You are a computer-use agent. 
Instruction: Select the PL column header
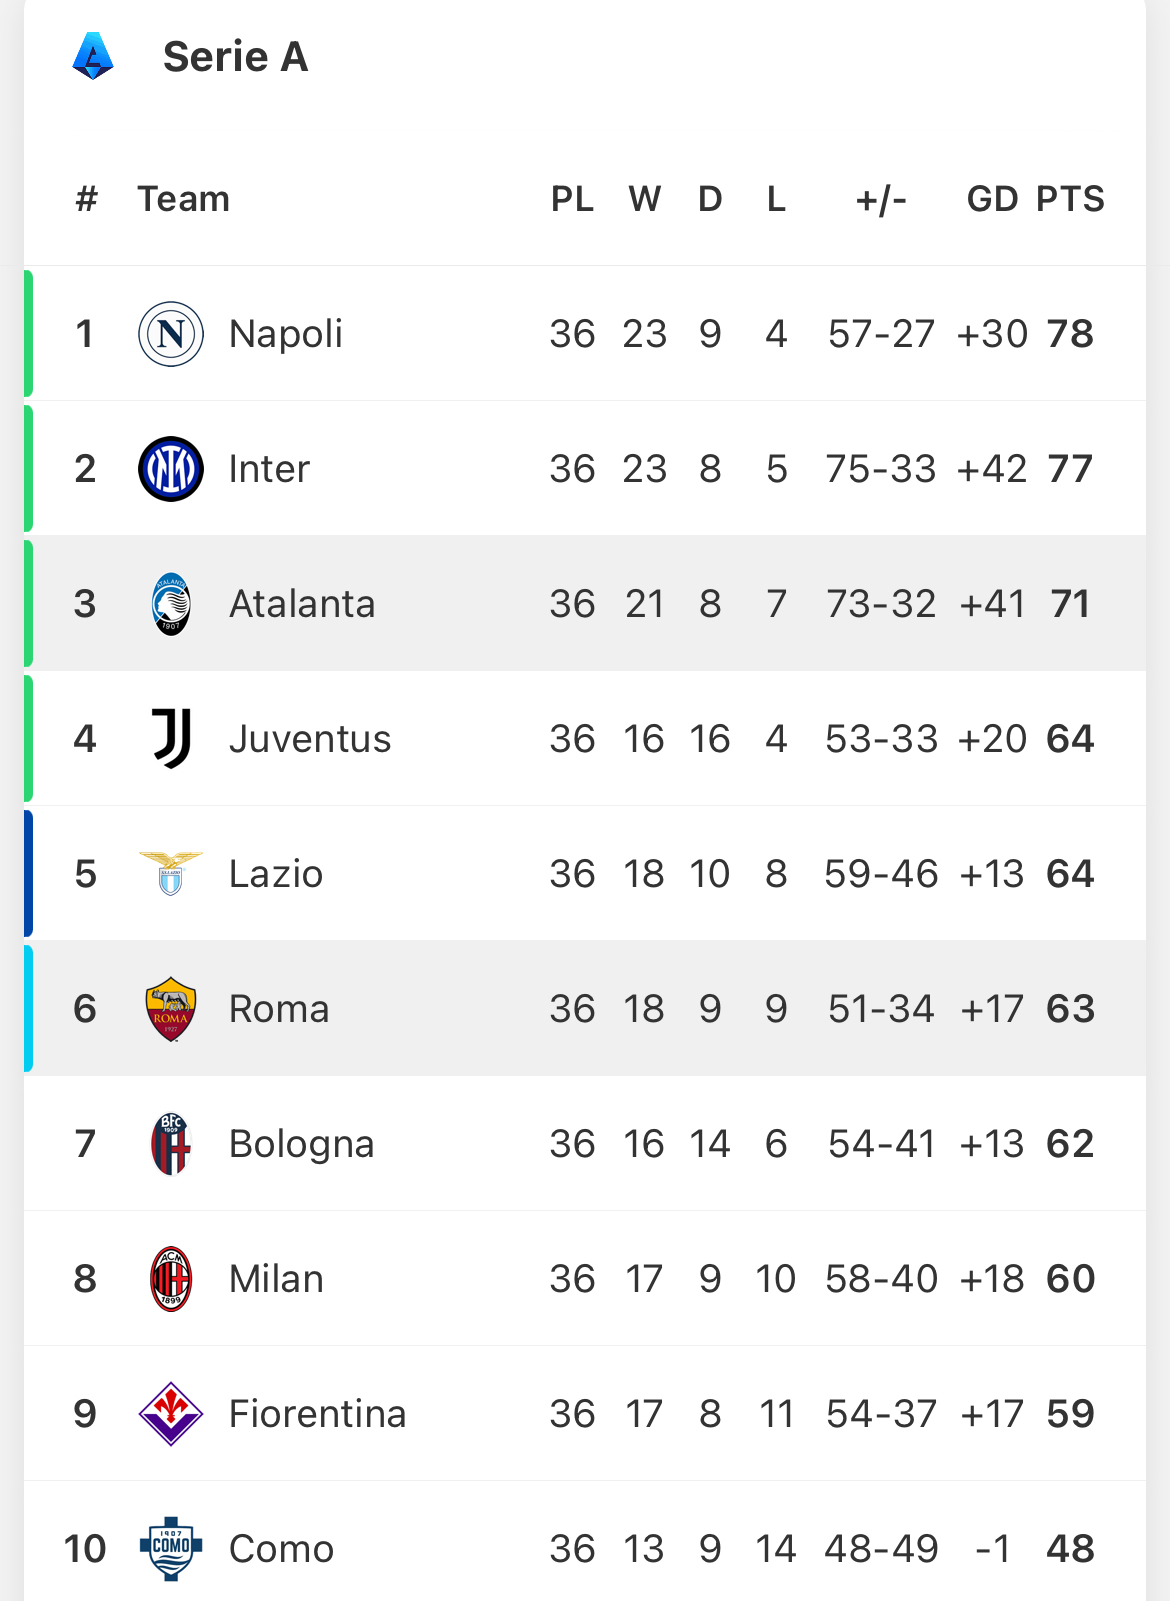tap(573, 199)
